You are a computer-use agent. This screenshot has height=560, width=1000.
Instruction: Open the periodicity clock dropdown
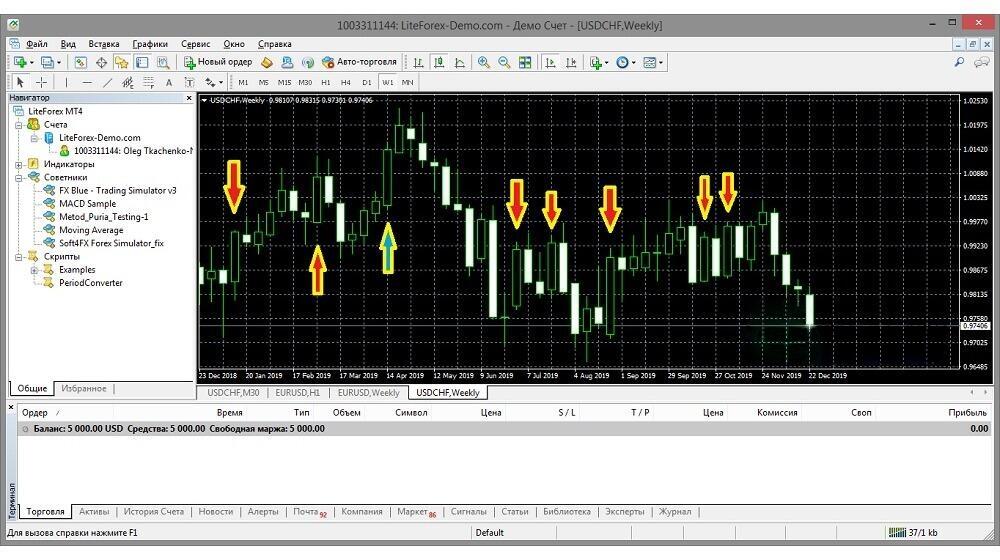coord(626,62)
